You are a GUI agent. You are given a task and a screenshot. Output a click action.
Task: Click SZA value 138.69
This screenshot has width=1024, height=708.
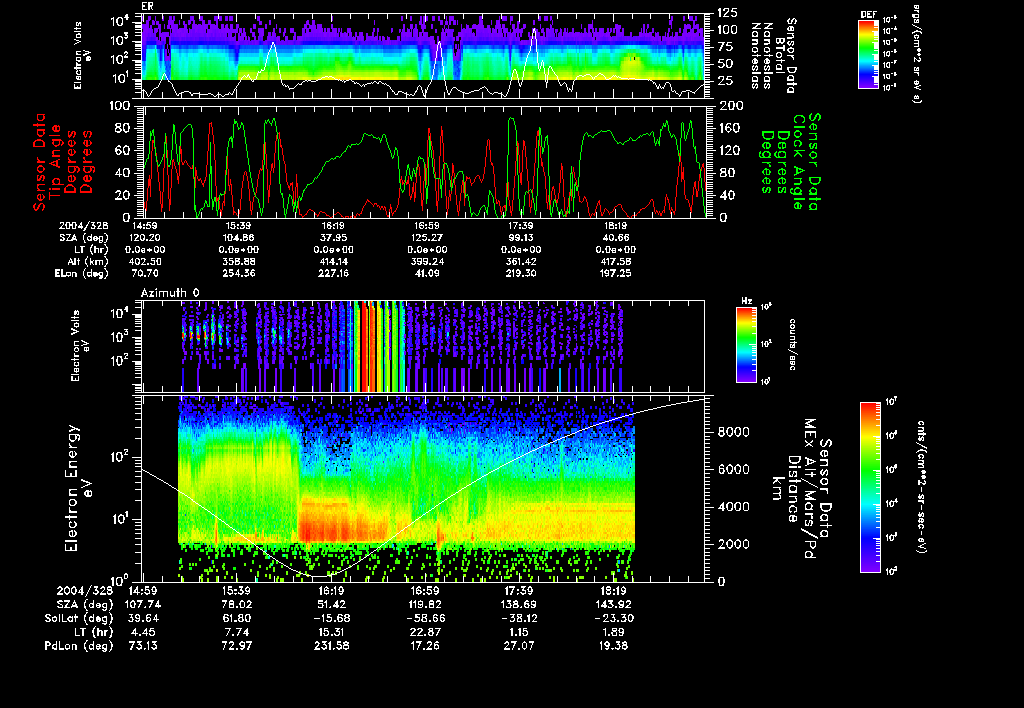519,605
